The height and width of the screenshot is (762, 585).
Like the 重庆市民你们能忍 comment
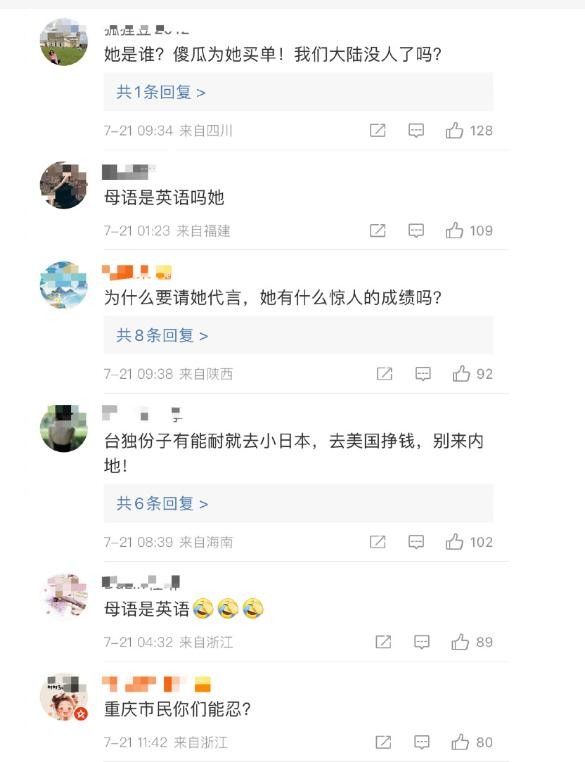coord(460,742)
